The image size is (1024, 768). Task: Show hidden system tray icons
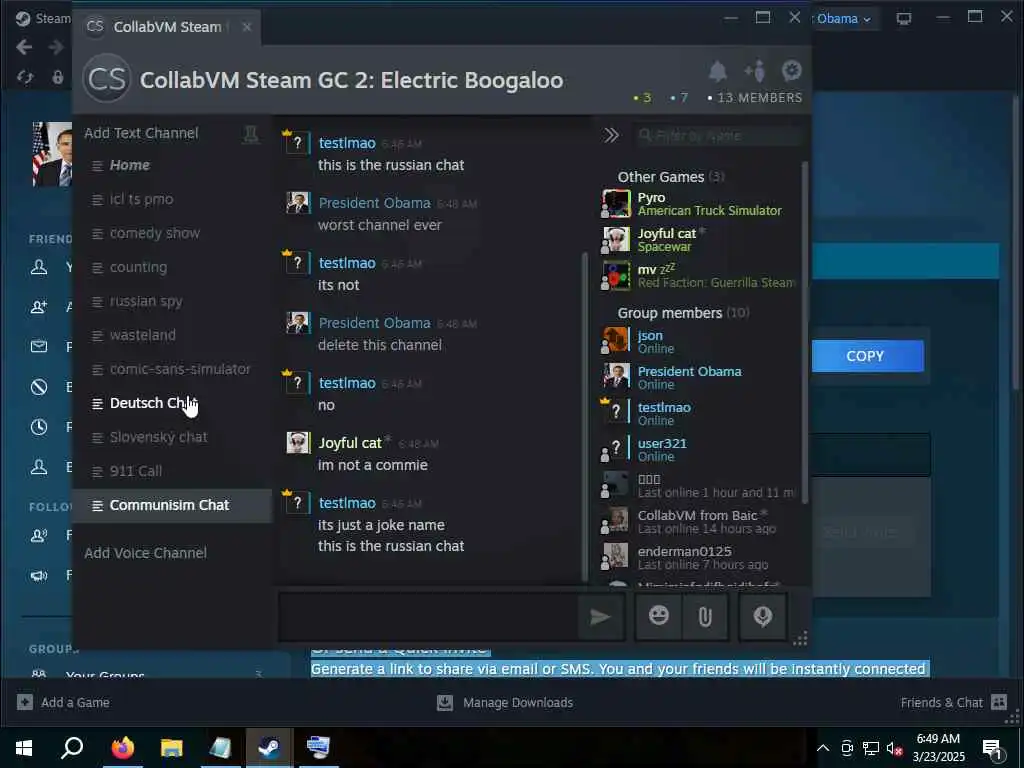pos(823,748)
